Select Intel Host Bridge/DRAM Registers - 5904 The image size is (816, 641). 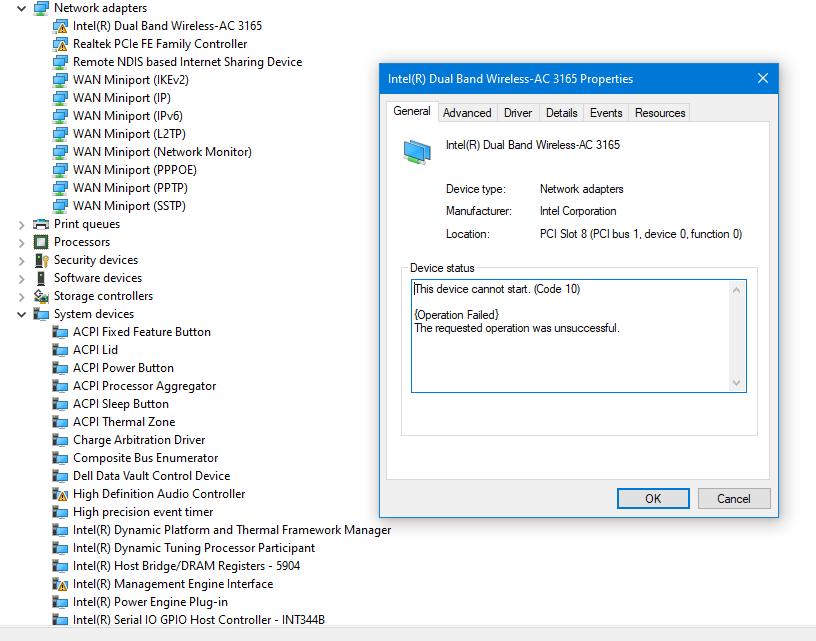pos(186,566)
